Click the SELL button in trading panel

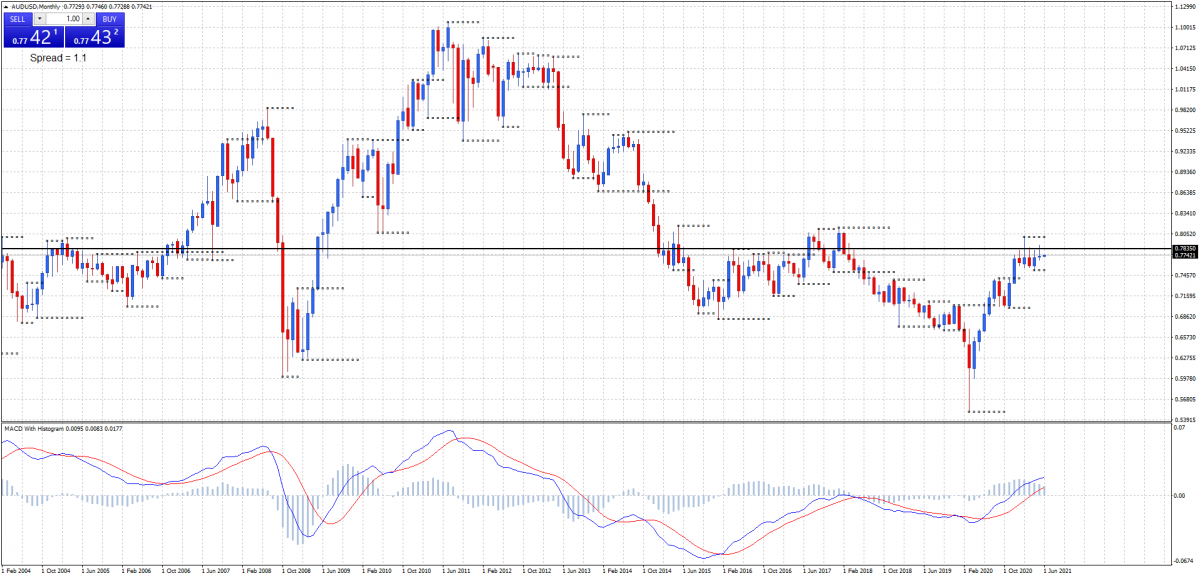coord(19,19)
